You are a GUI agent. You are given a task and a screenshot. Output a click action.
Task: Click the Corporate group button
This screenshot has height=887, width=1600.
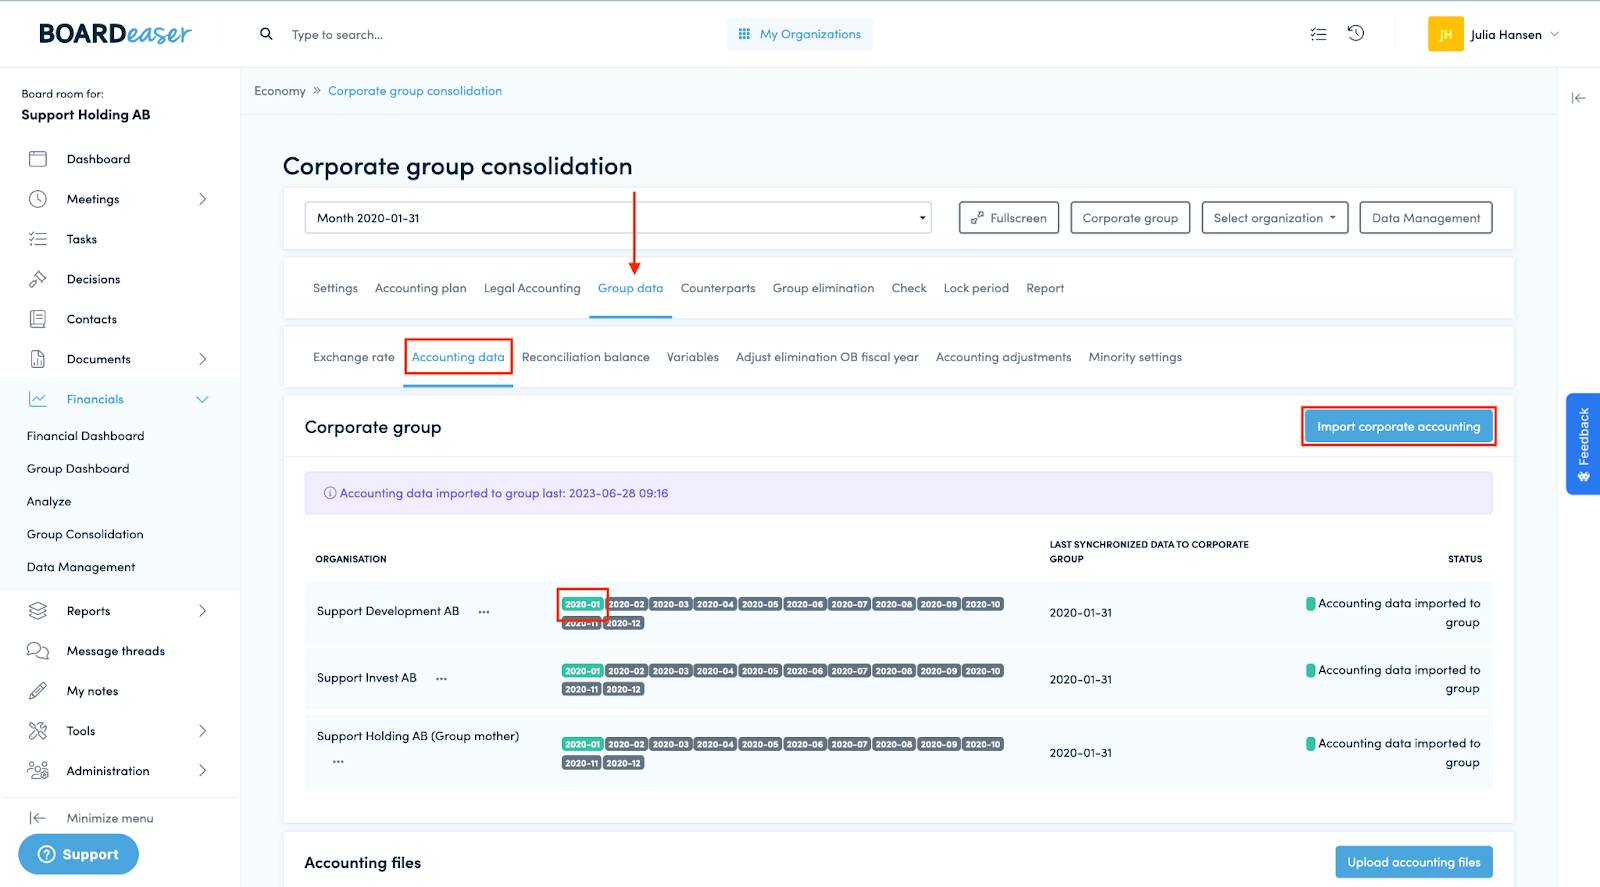coord(1130,218)
